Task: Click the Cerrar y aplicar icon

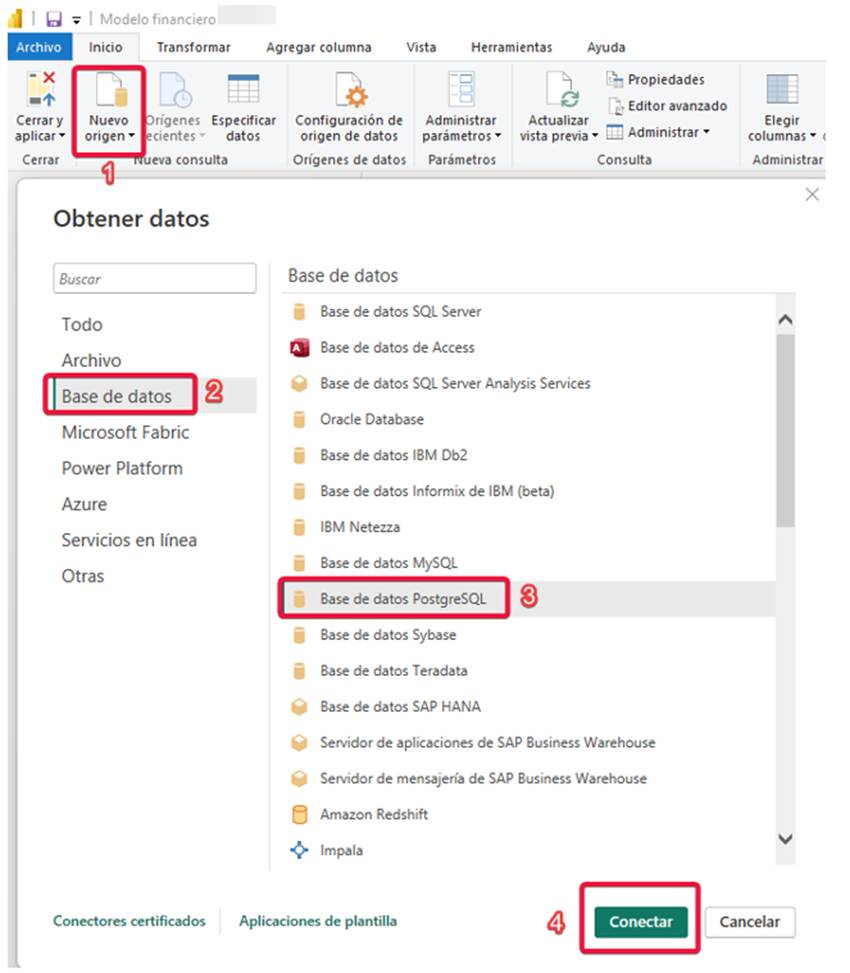Action: 42,89
